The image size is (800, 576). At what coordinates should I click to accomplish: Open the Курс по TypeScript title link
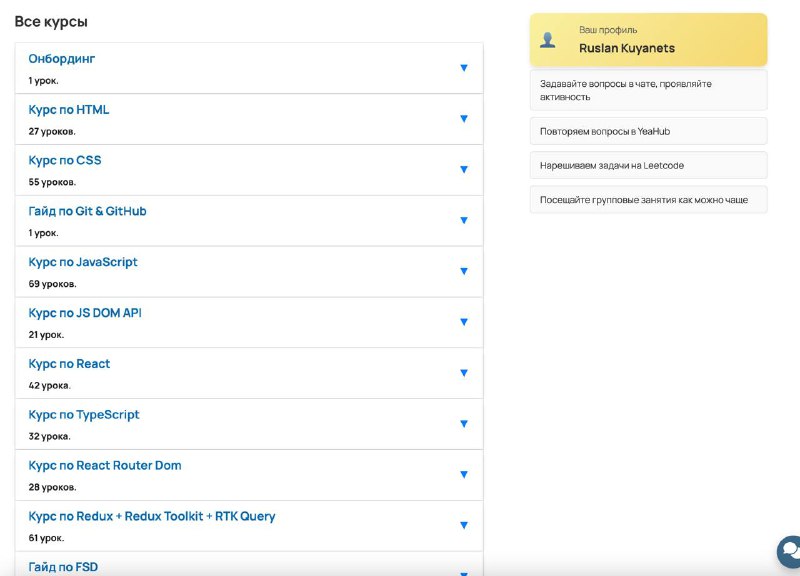(84, 415)
